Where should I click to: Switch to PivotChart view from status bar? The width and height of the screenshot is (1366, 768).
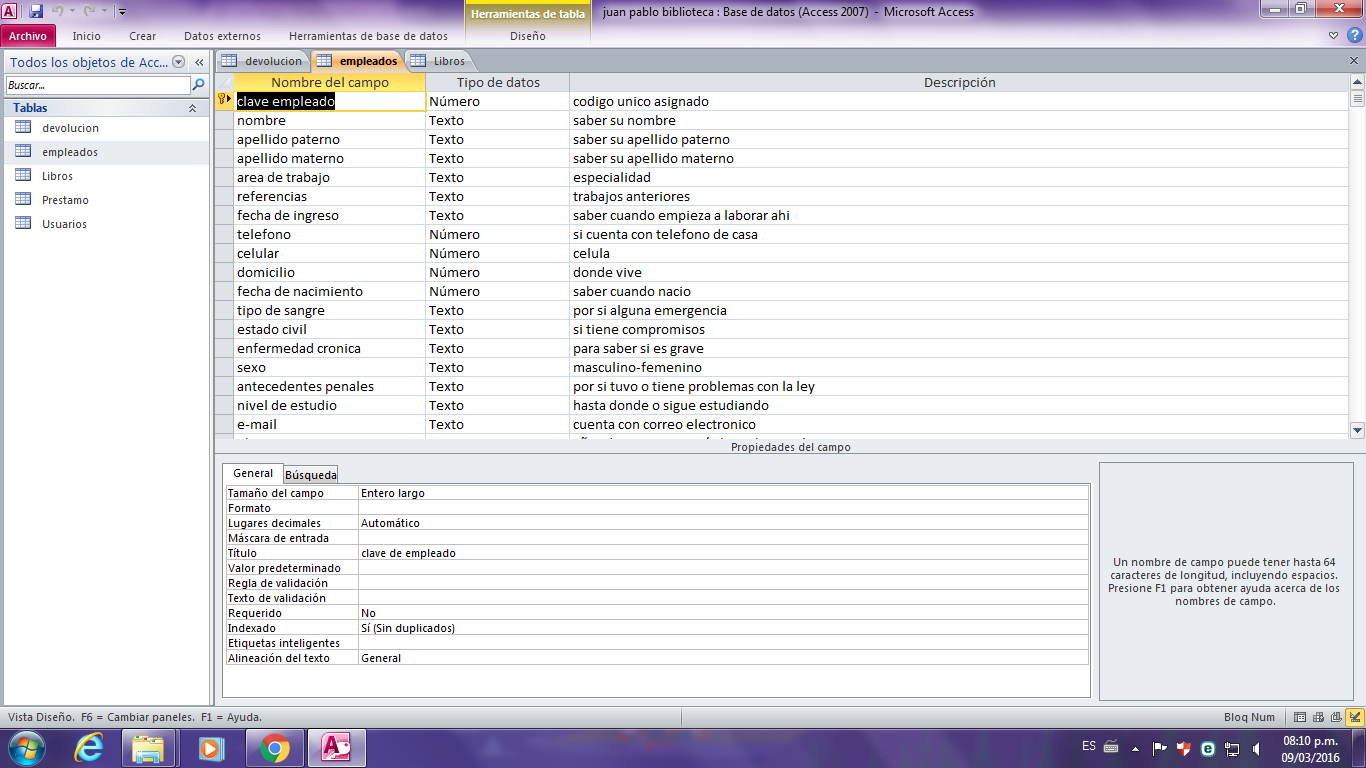(x=1336, y=717)
